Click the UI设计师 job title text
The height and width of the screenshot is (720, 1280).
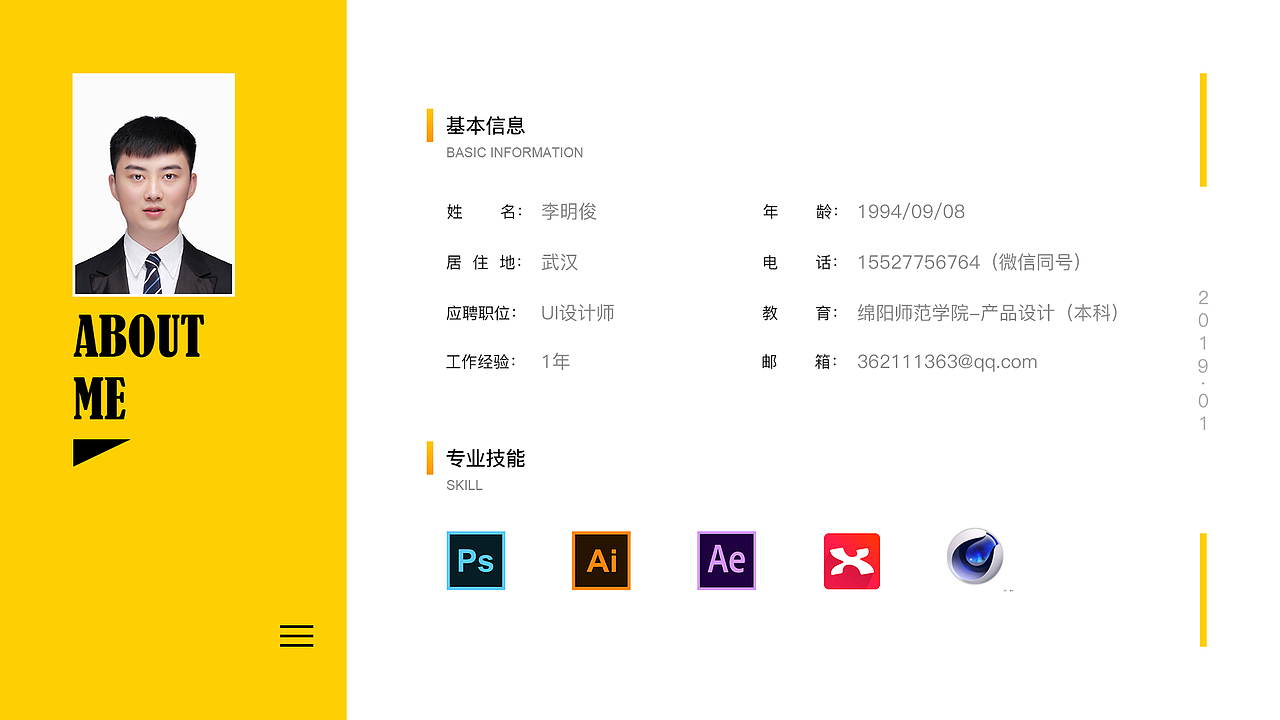[x=577, y=313]
